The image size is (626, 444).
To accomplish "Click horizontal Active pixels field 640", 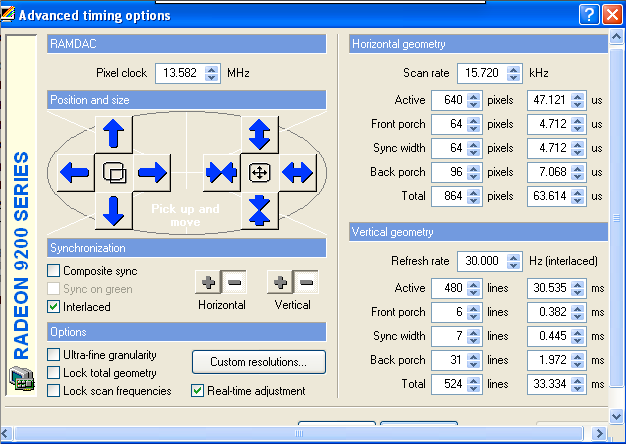I will (450, 100).
